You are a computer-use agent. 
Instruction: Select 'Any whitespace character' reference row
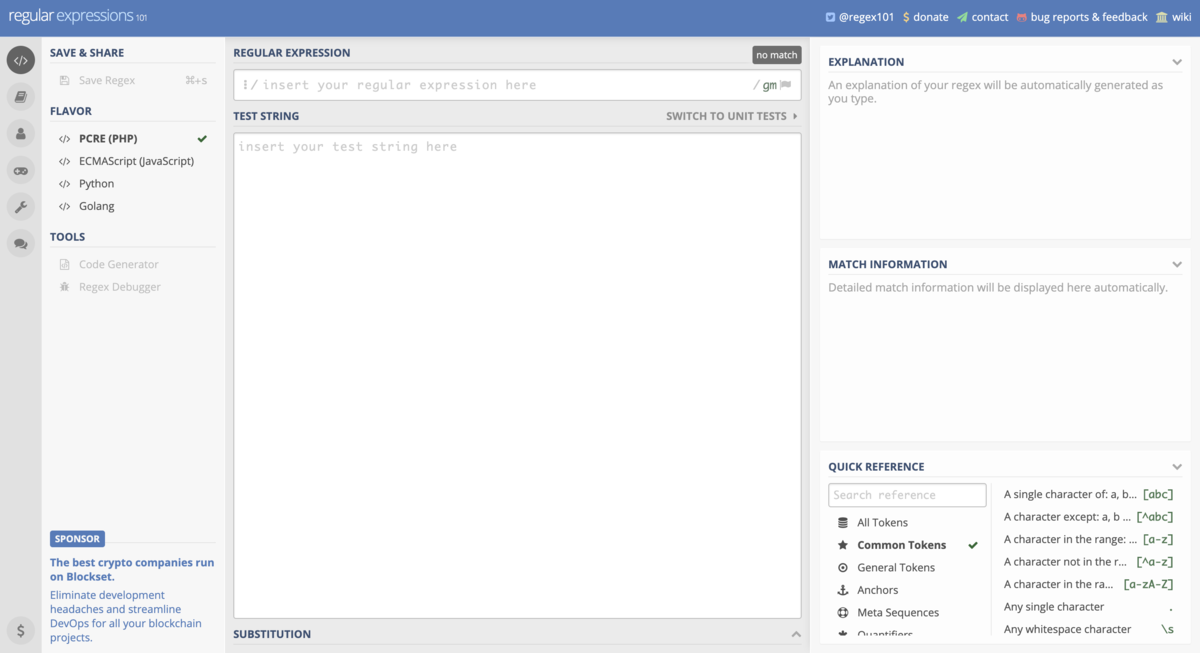point(1089,629)
